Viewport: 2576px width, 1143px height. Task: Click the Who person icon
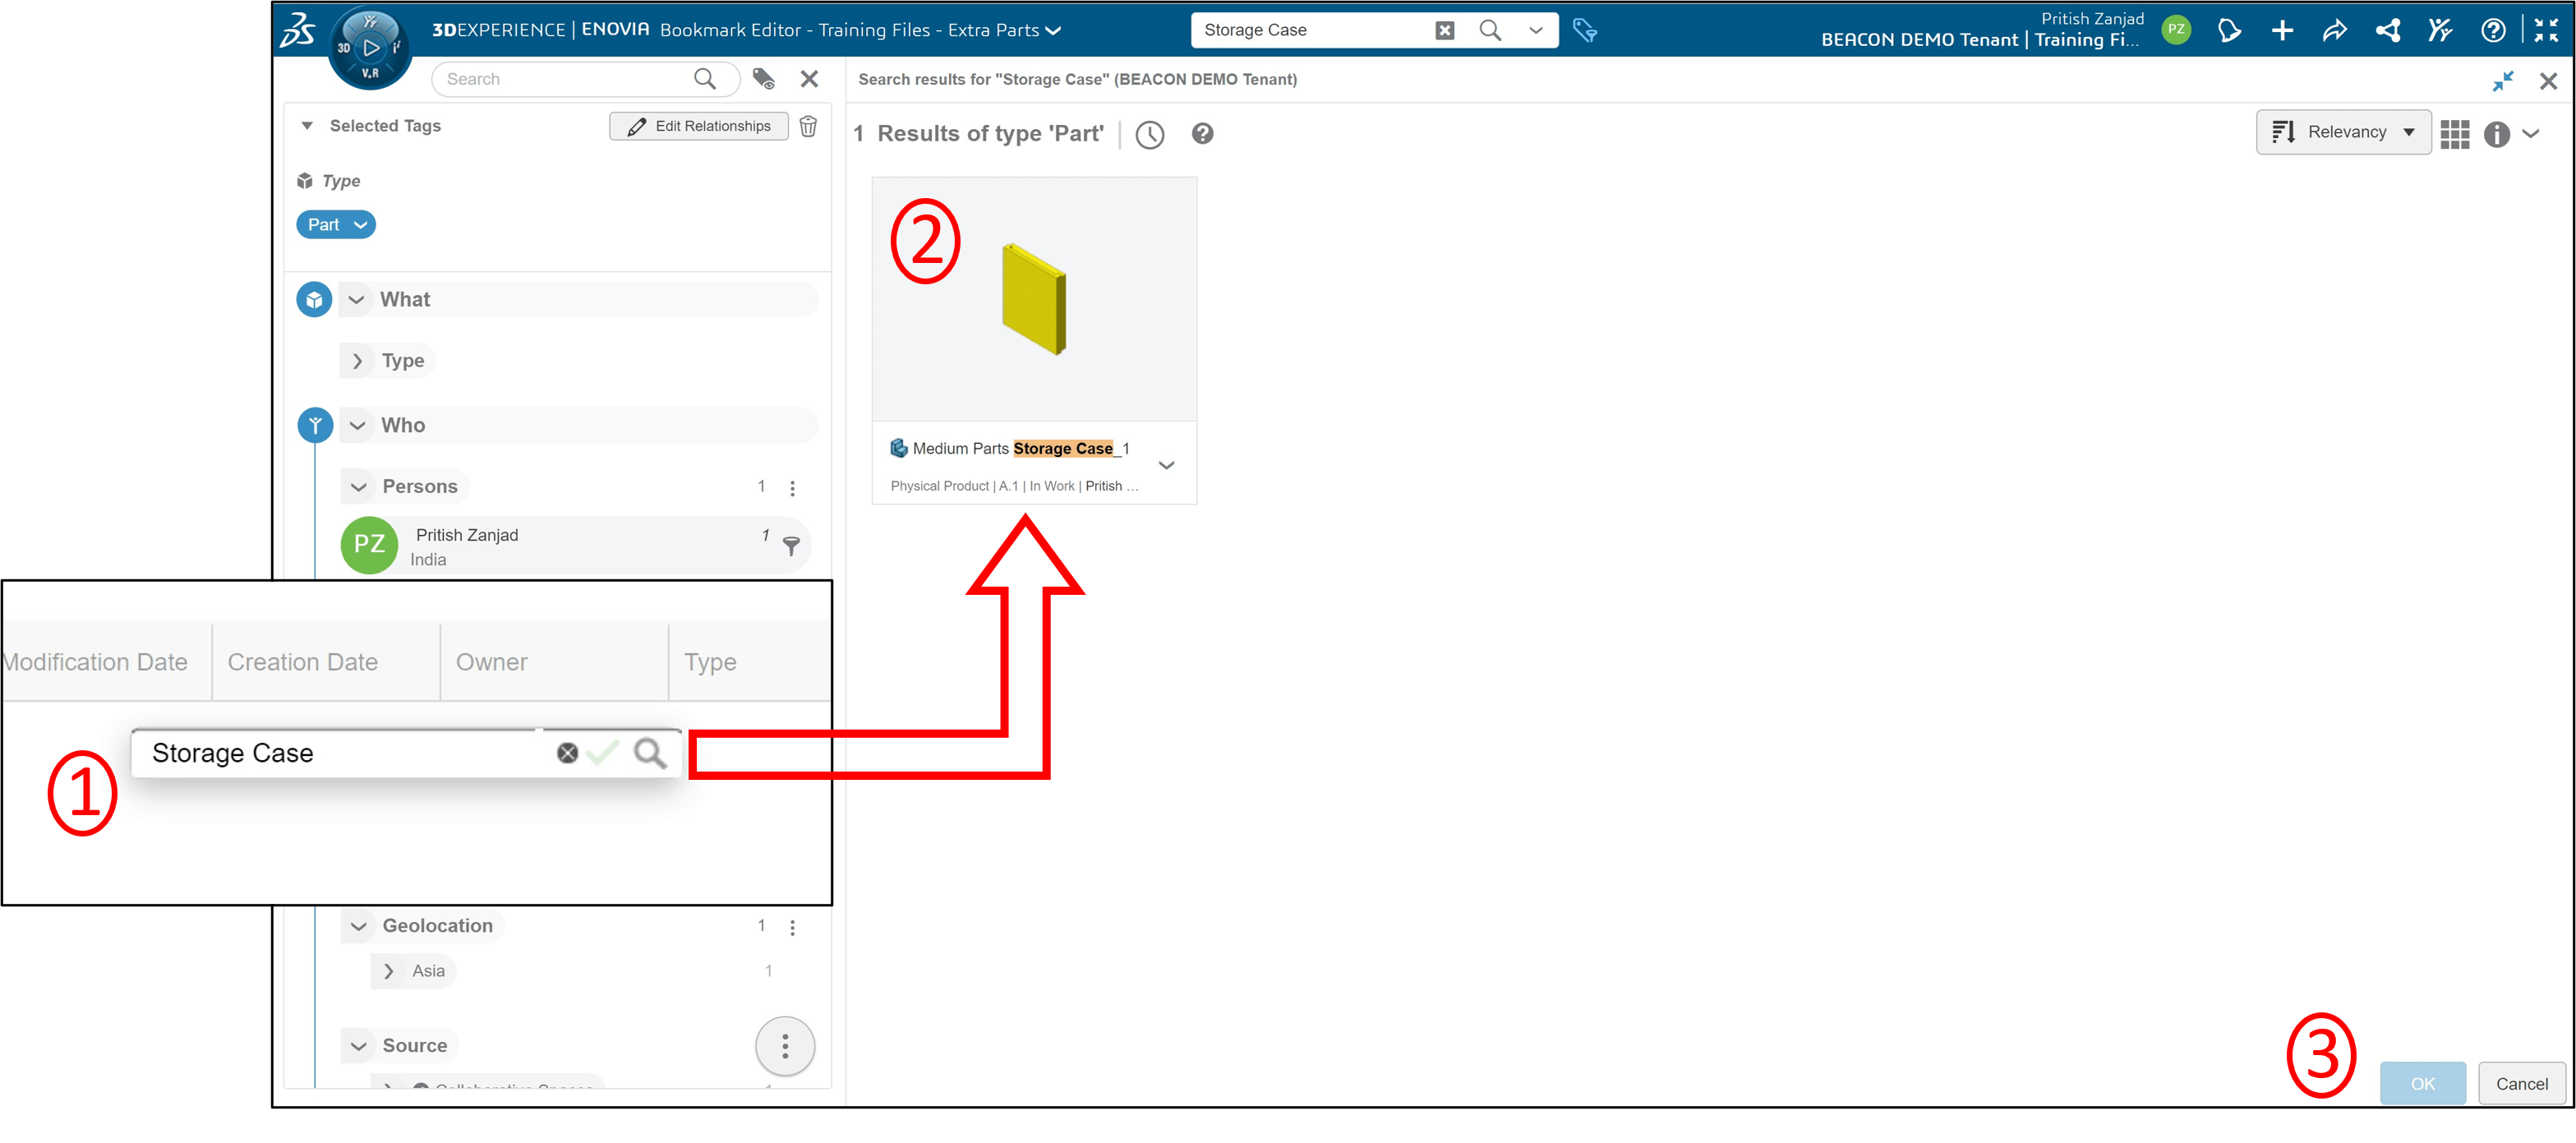click(x=315, y=425)
